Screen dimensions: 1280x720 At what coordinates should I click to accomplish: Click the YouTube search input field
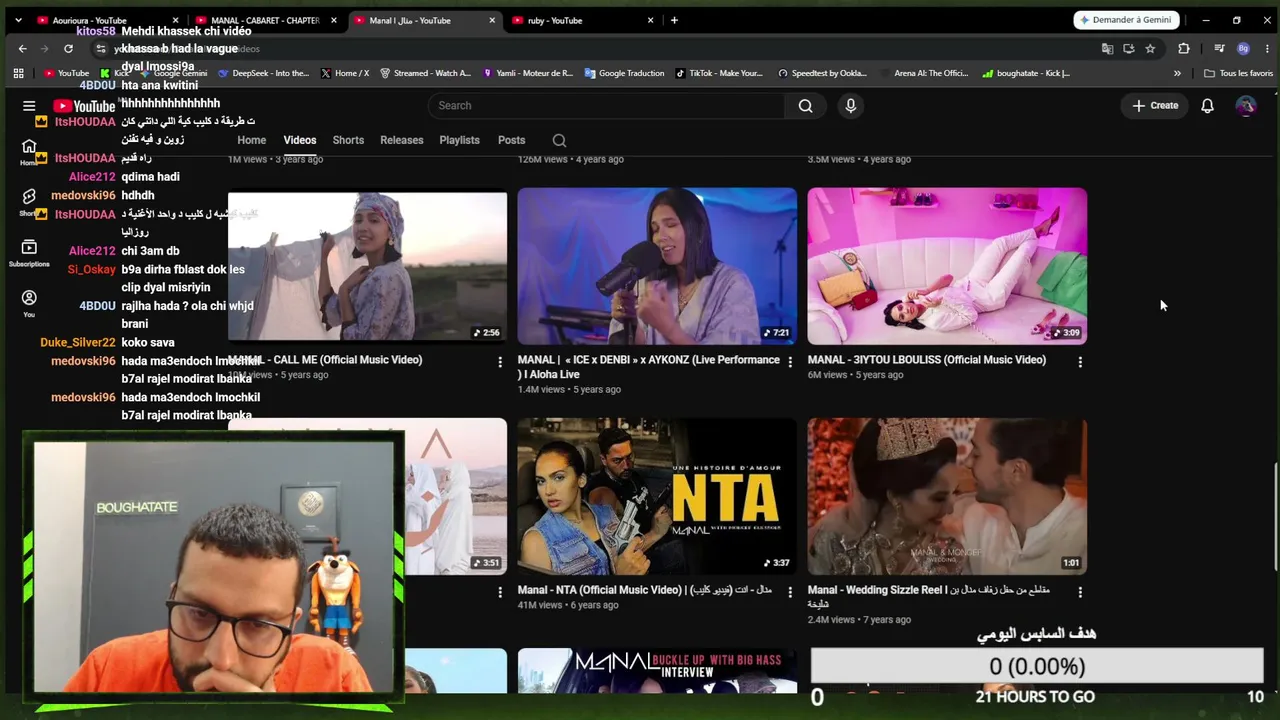608,106
